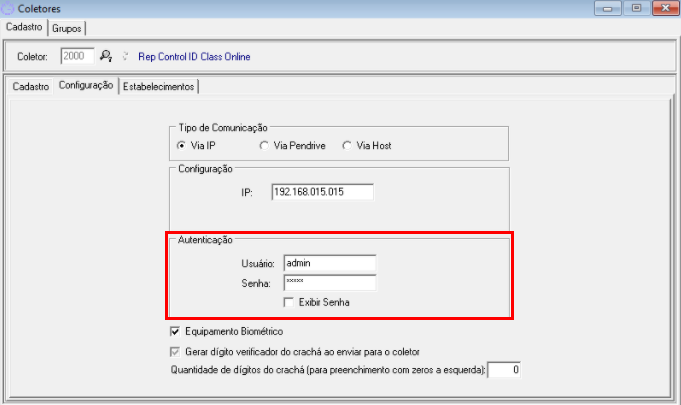Click the crachá digit quantity field
The image size is (681, 405).
[504, 371]
